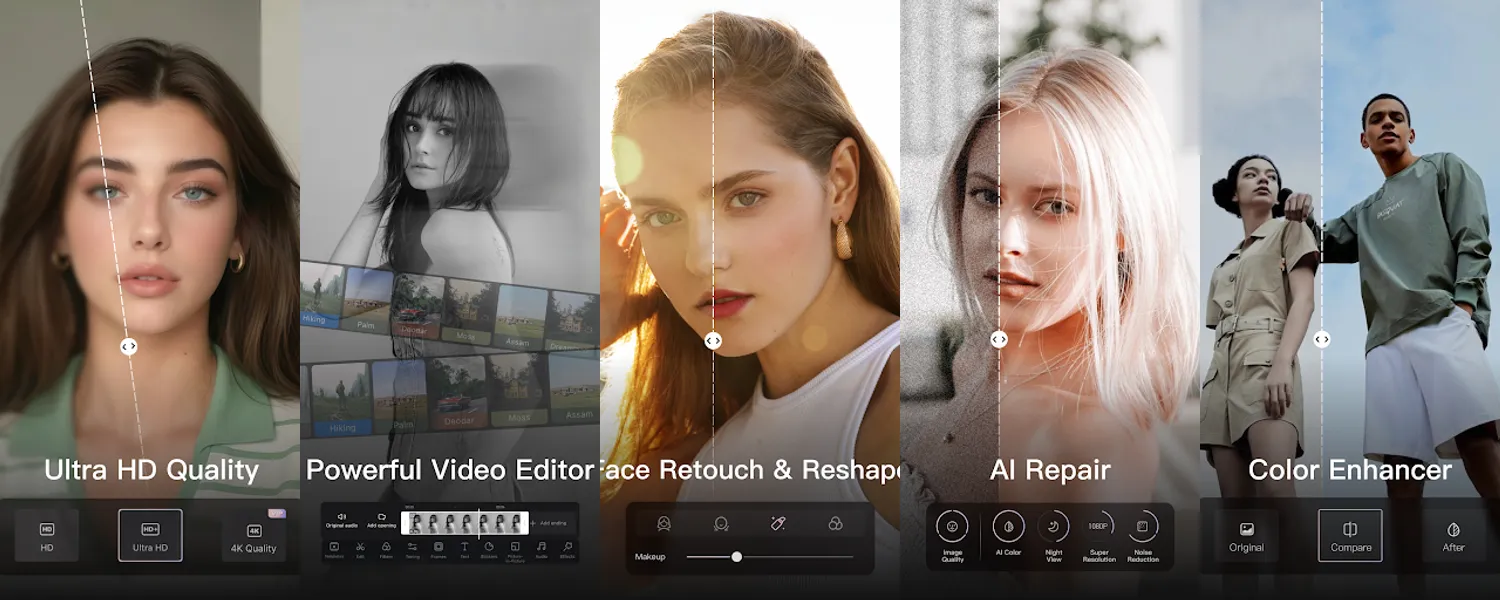
Task: Select the Makeup brush icon in retouch bar
Action: pos(778,523)
